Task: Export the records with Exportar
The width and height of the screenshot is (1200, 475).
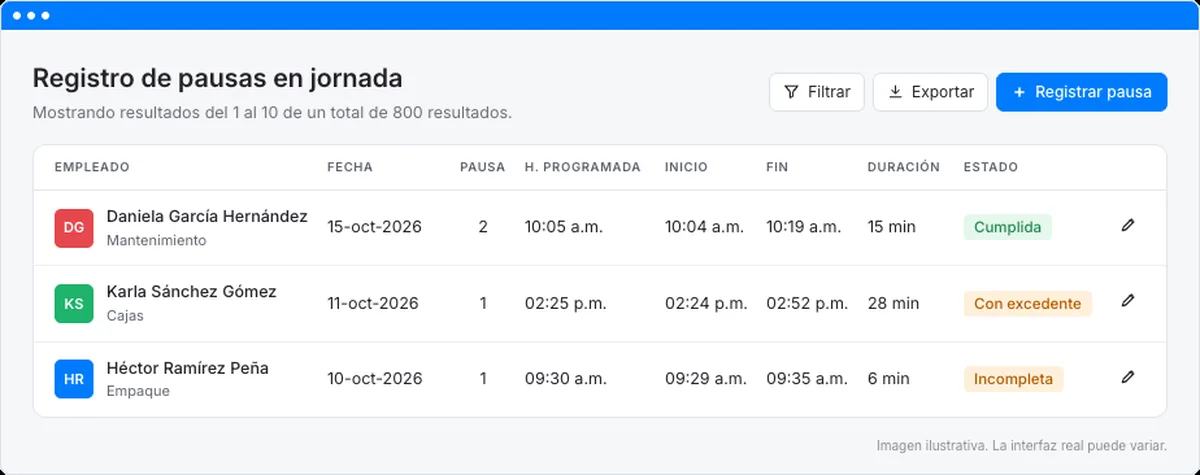Action: tap(931, 92)
